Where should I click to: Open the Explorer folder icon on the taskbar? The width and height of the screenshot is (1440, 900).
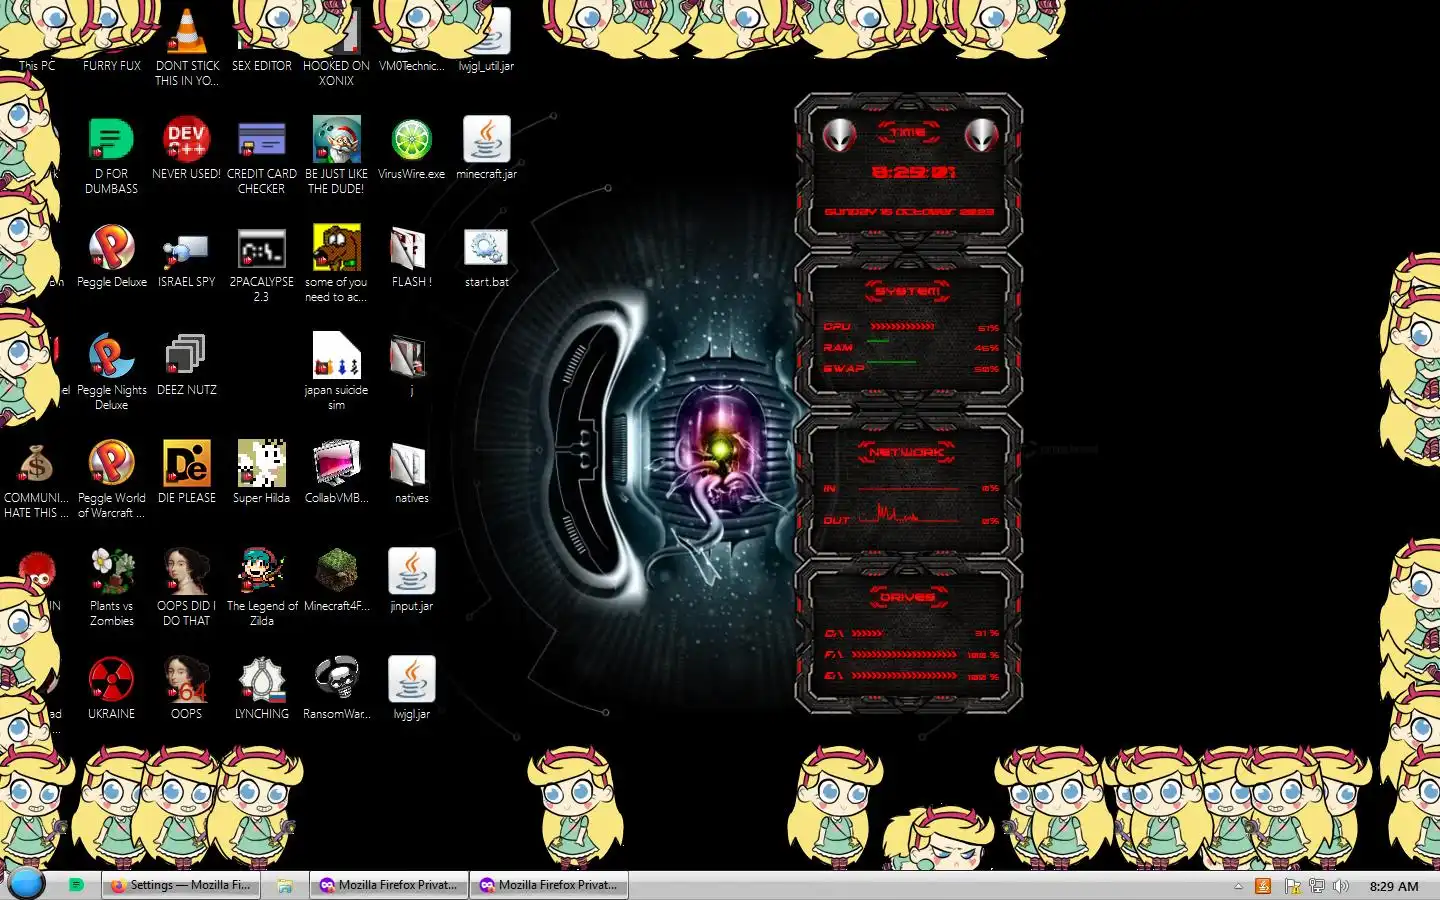coord(285,885)
